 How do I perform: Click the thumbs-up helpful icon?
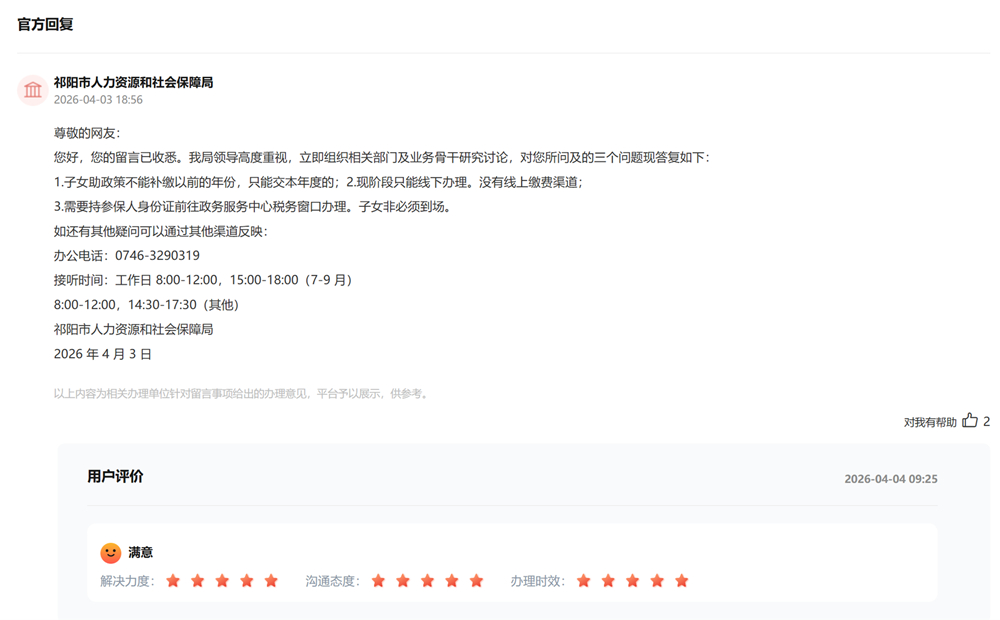click(x=969, y=420)
